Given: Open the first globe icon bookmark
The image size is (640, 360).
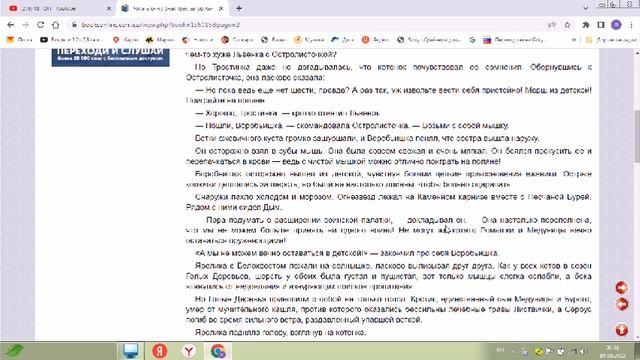Looking at the screenshot, I should [x=273, y=40].
